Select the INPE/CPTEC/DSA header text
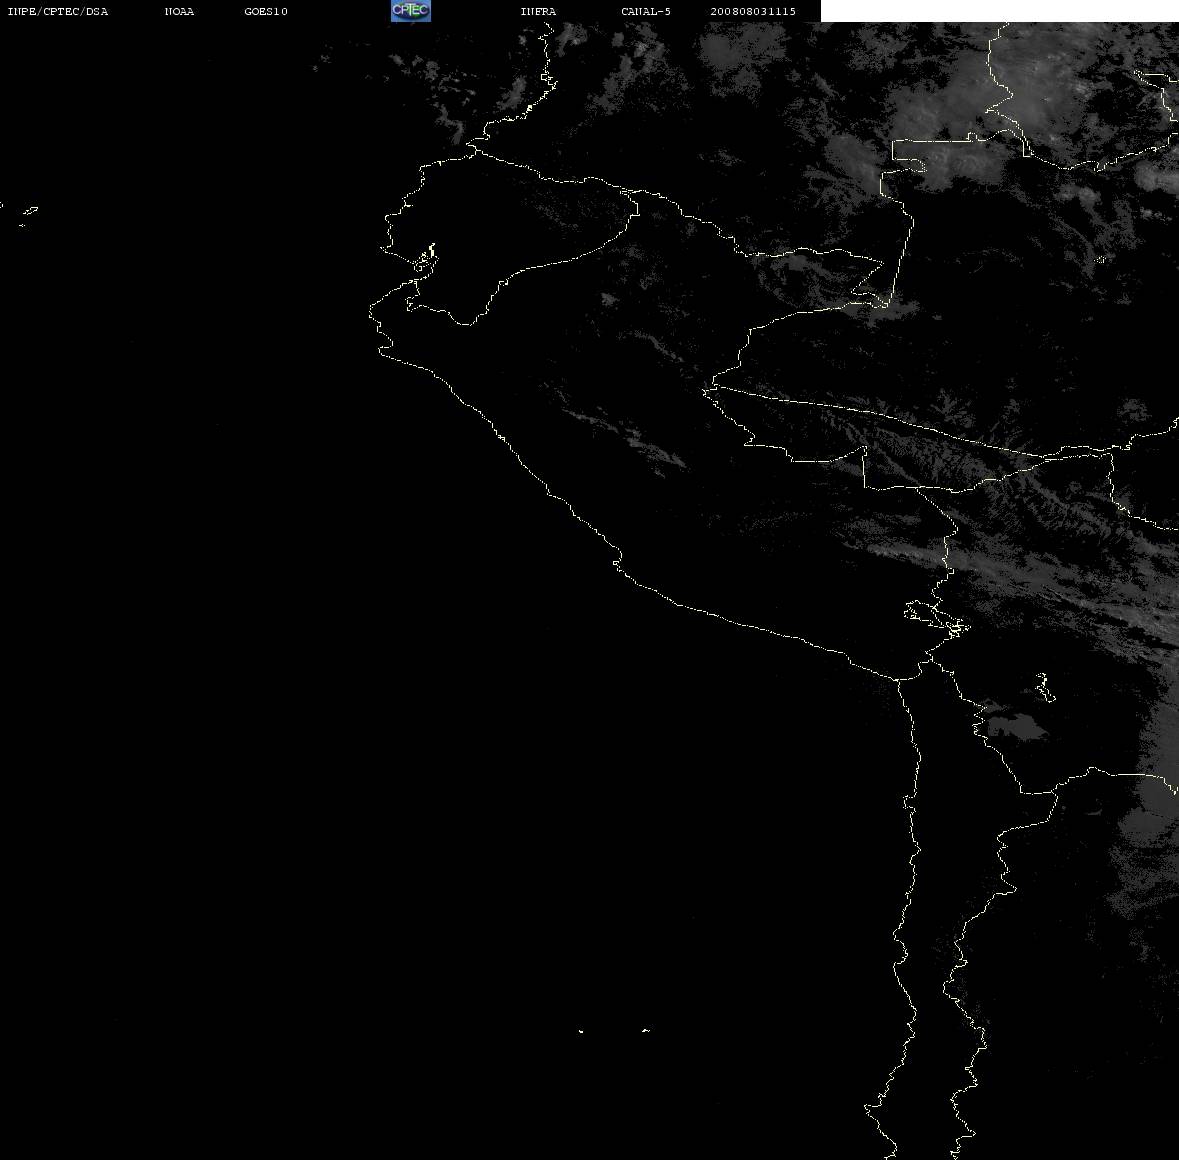This screenshot has height=1160, width=1179. pyautogui.click(x=58, y=11)
